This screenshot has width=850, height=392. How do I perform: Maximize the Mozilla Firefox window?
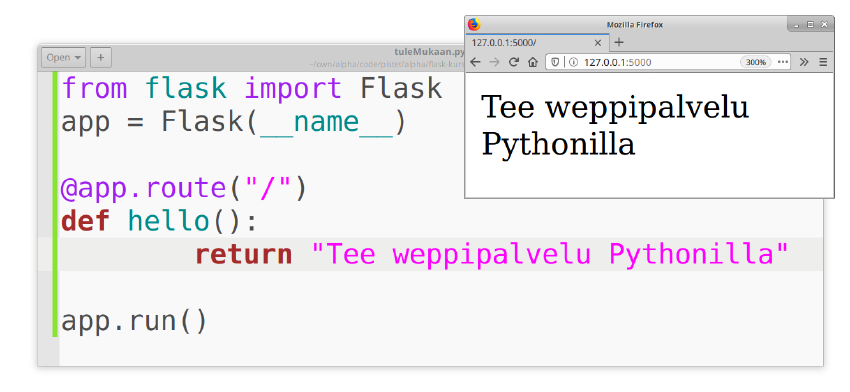pyautogui.click(x=810, y=24)
